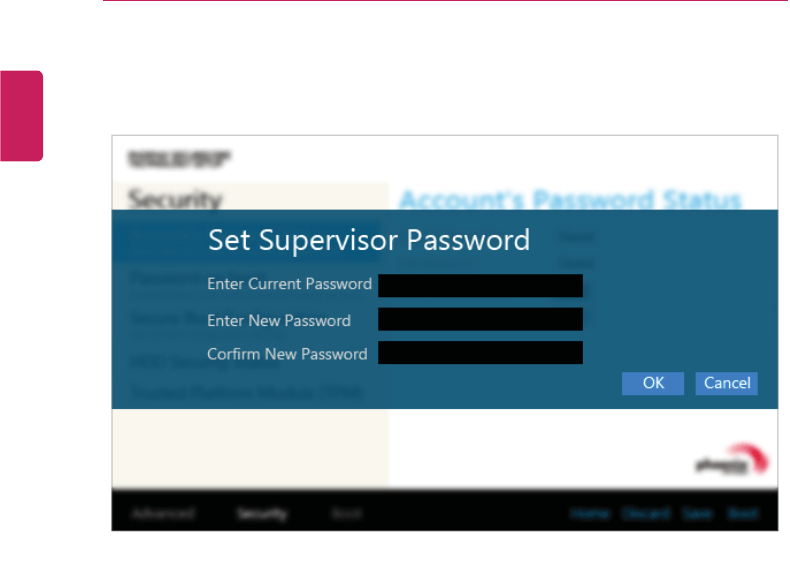Click the rightmost footer link after Save
790x567 pixels.
click(743, 514)
